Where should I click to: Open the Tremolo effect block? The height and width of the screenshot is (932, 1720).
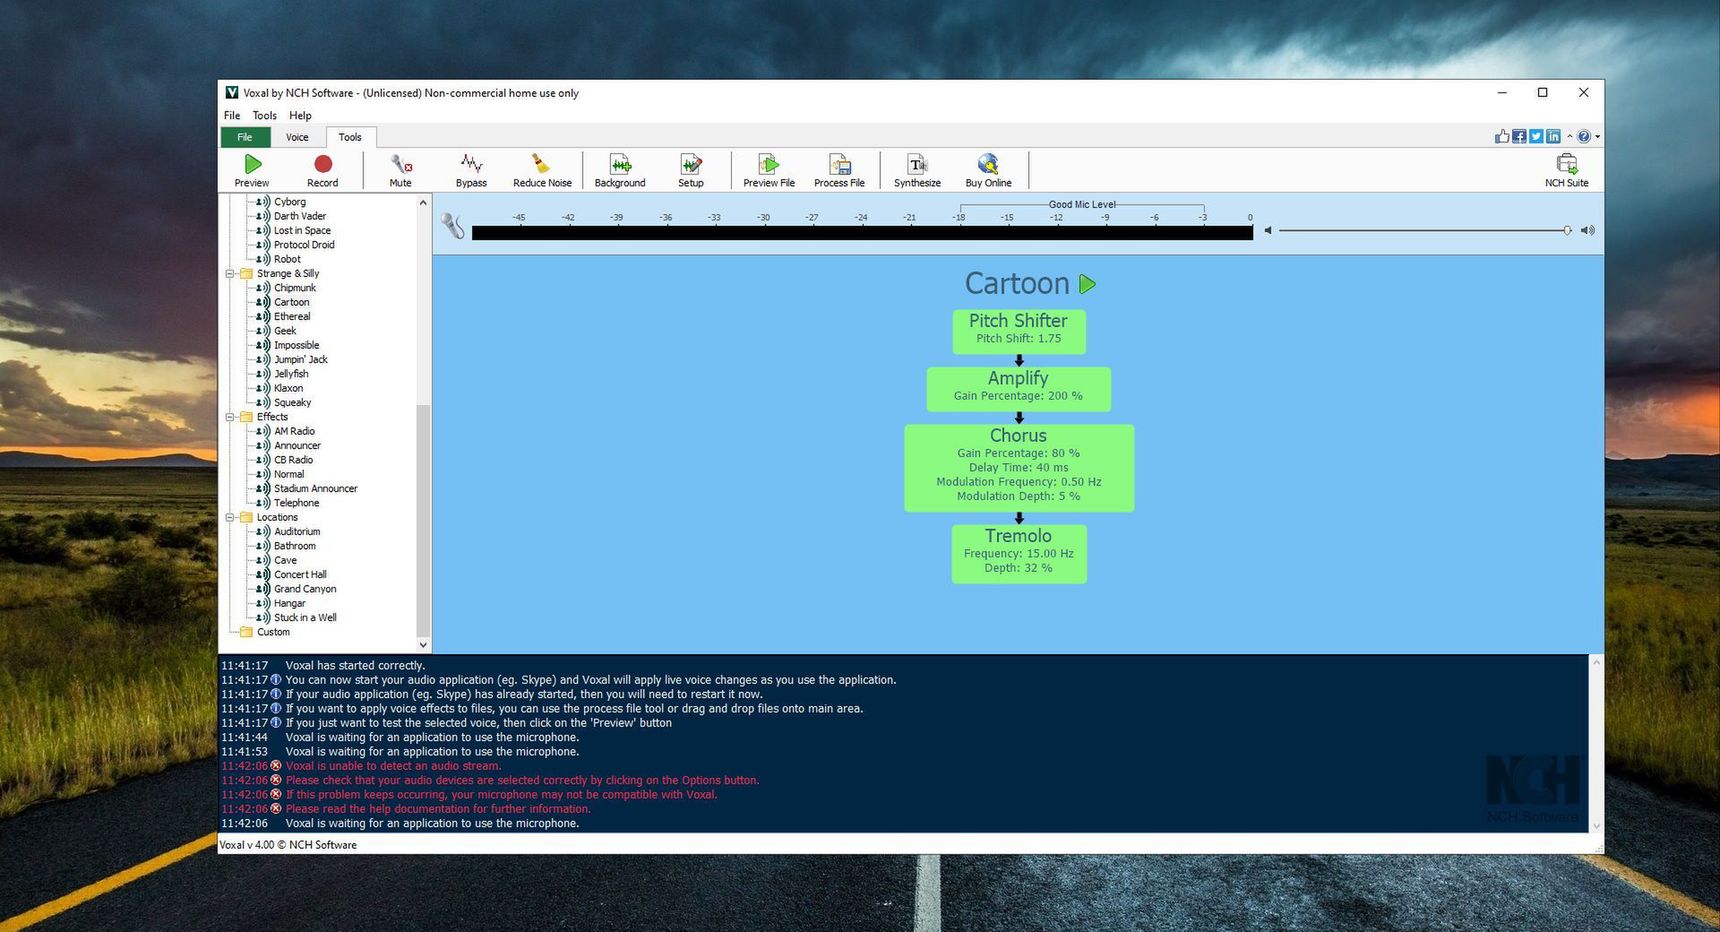(x=1018, y=552)
